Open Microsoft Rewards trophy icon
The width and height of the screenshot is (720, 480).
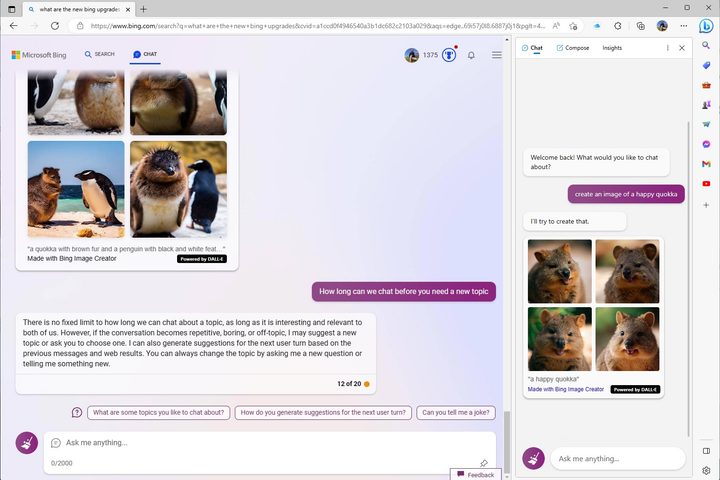tap(449, 55)
